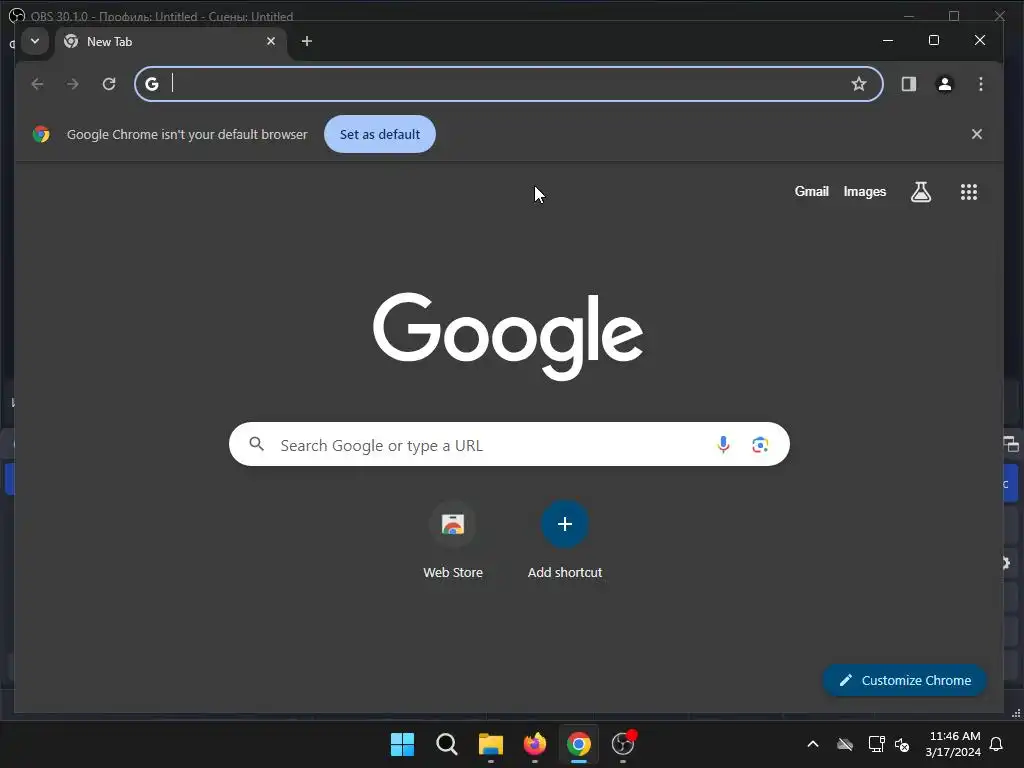The height and width of the screenshot is (768, 1024).
Task: Open the Chrome side panel
Action: point(909,84)
